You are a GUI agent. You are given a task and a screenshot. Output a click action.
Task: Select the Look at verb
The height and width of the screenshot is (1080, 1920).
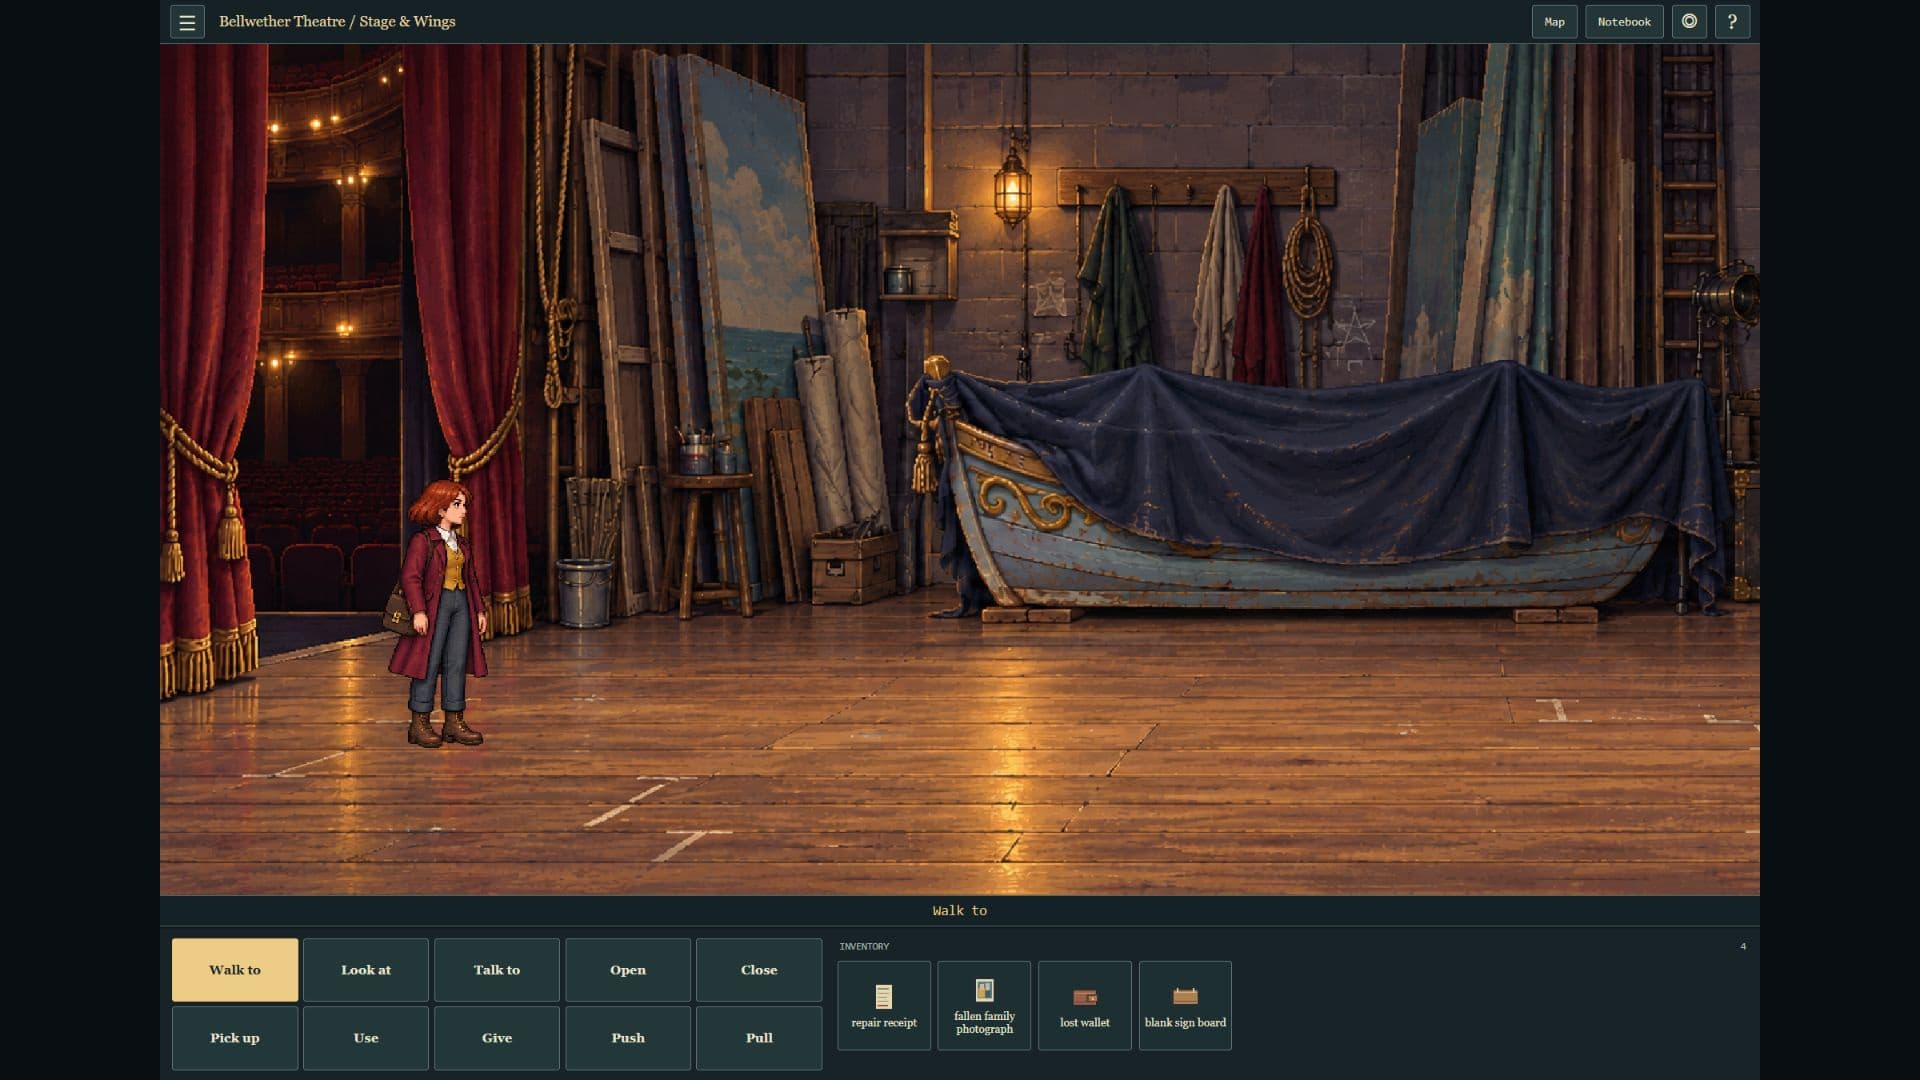[x=366, y=970]
